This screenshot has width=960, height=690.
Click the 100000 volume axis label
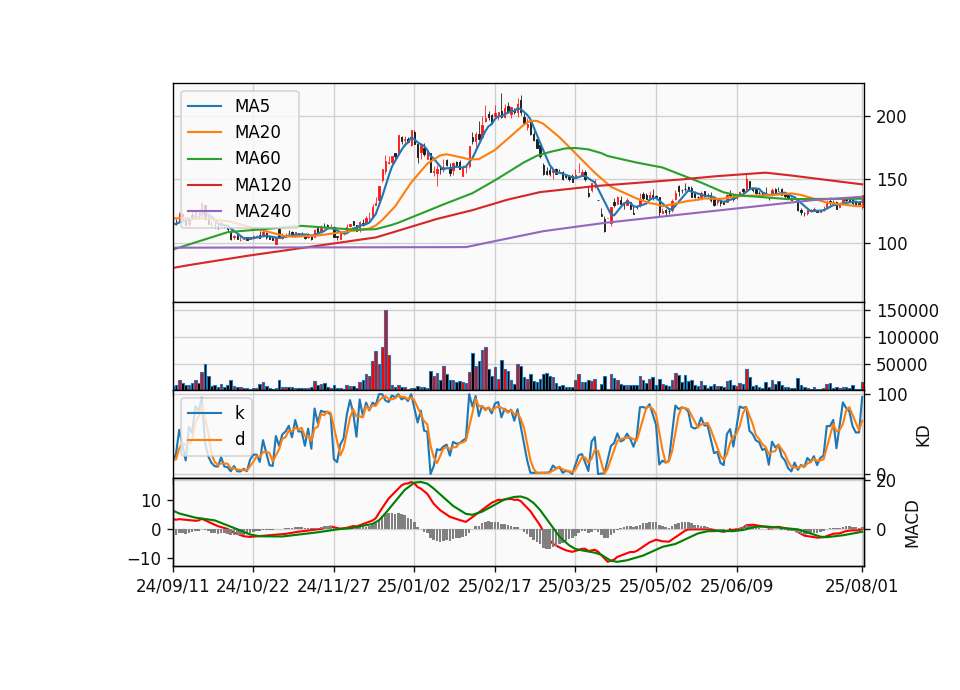coord(907,338)
